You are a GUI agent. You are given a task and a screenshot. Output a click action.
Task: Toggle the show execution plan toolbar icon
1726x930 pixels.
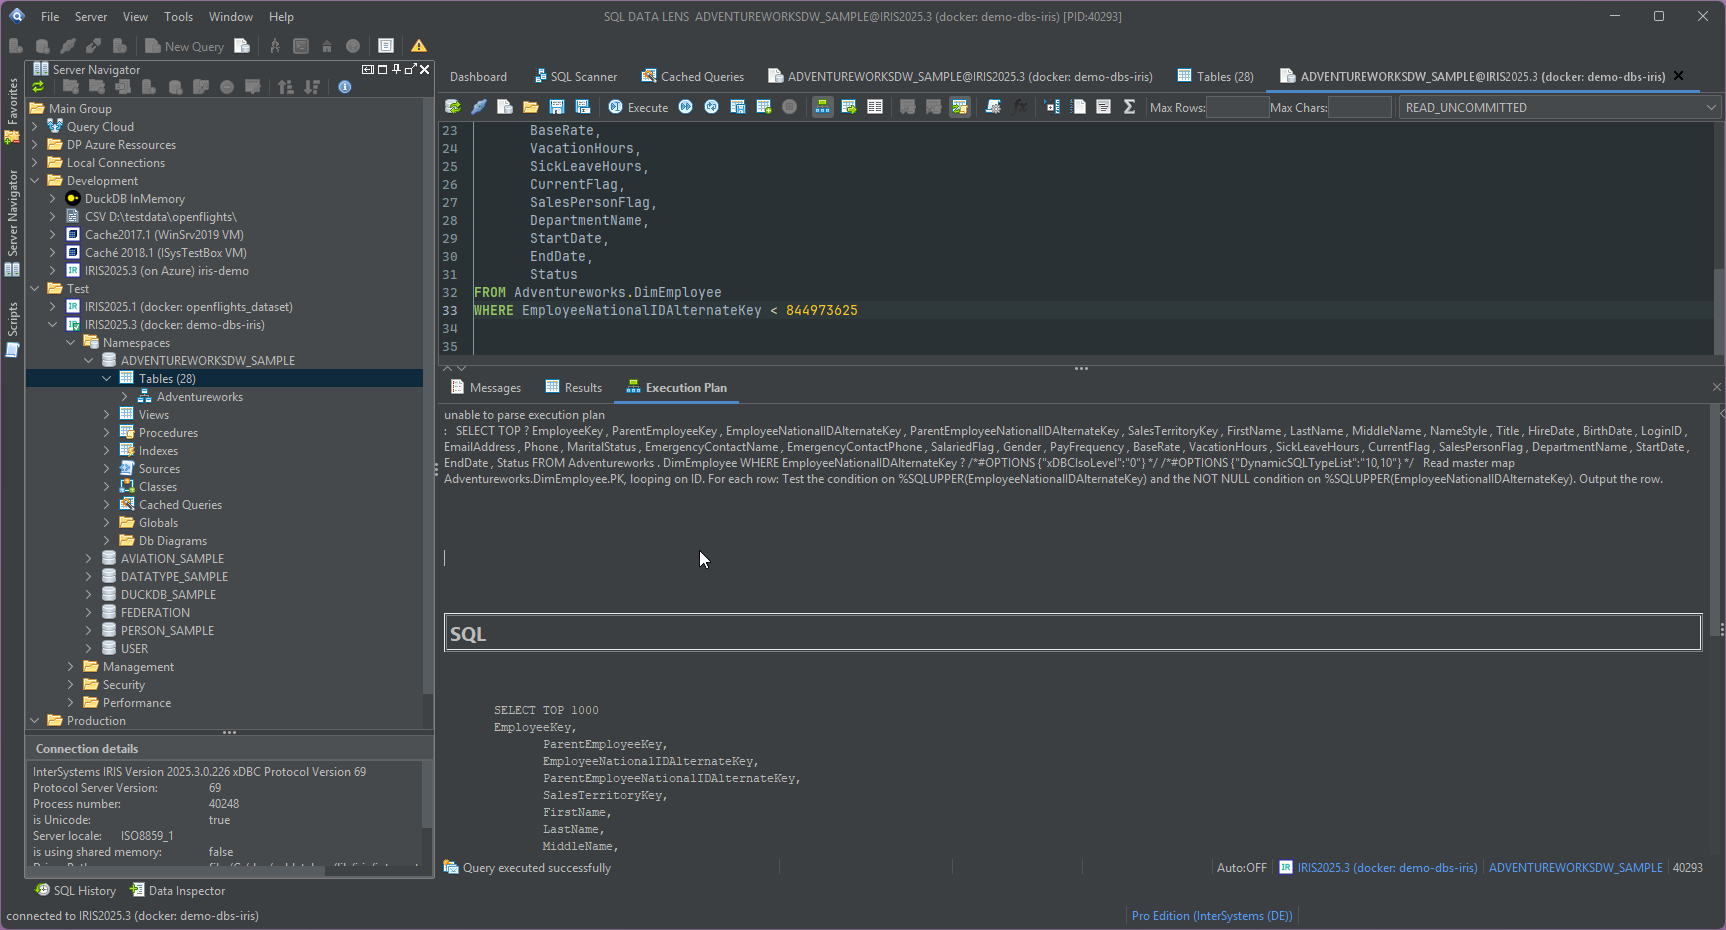pos(822,107)
